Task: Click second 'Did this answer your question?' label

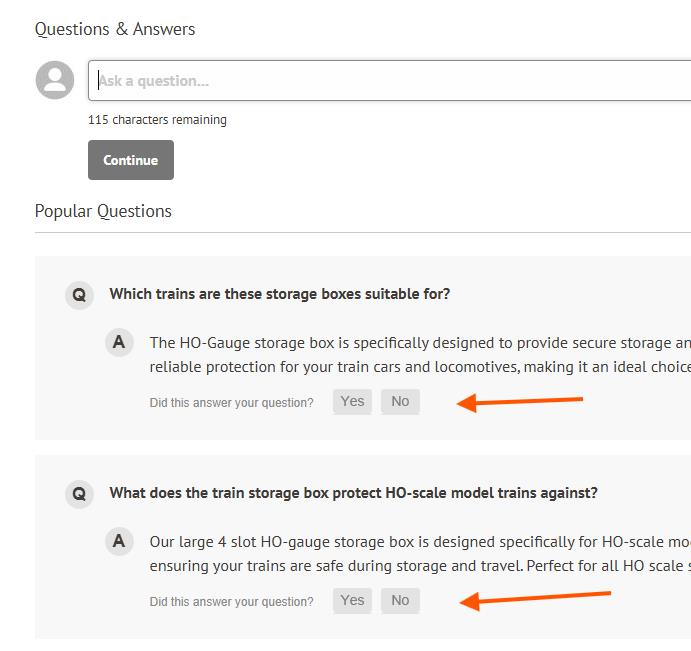Action: 231,602
